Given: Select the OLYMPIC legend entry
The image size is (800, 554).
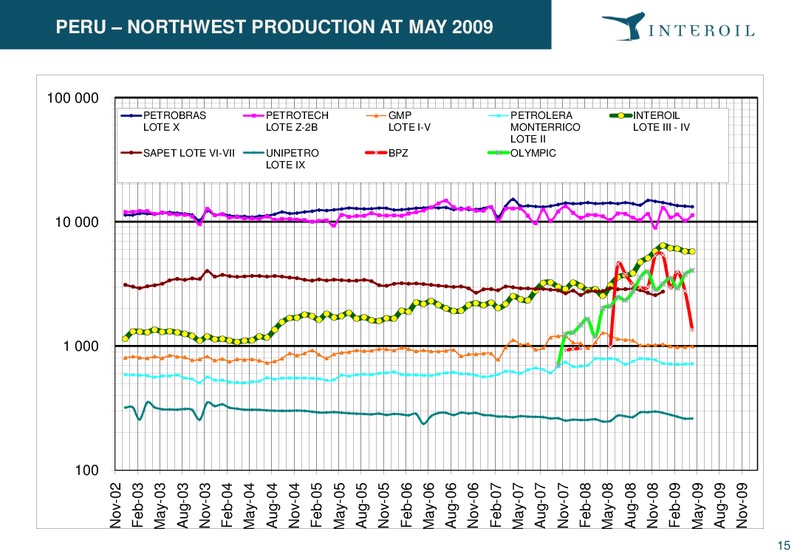Looking at the screenshot, I should pyautogui.click(x=522, y=153).
